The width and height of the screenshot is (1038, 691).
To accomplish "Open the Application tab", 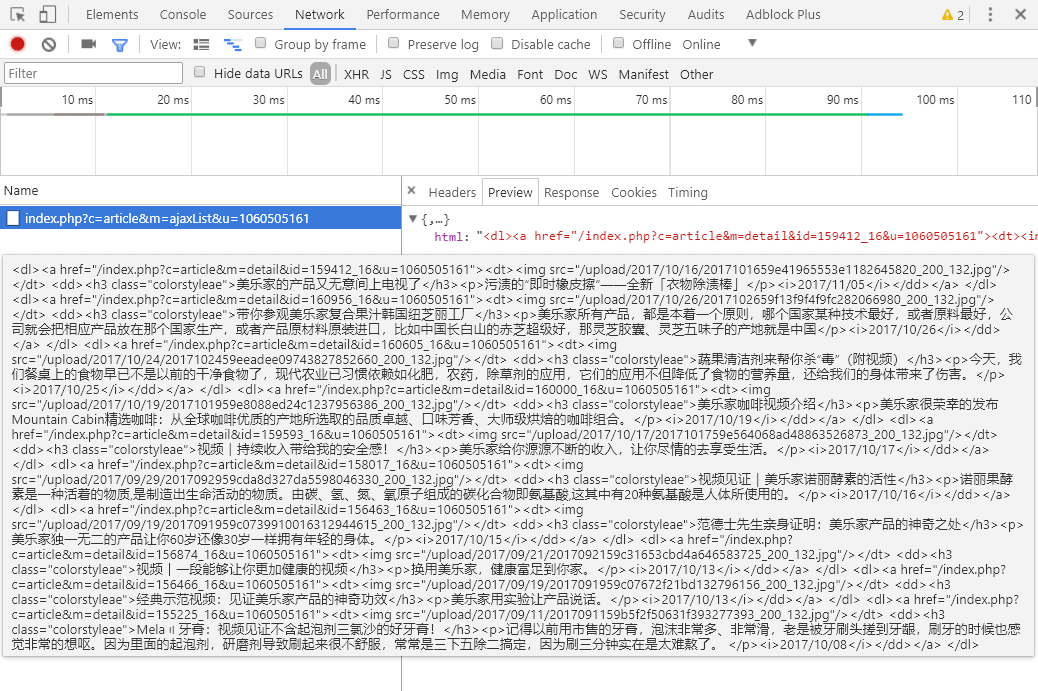I will pos(564,15).
